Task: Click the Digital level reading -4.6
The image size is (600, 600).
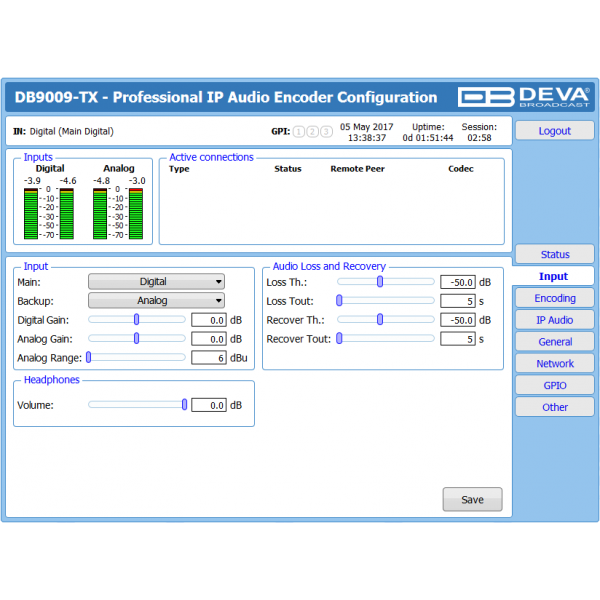Action: [x=68, y=181]
